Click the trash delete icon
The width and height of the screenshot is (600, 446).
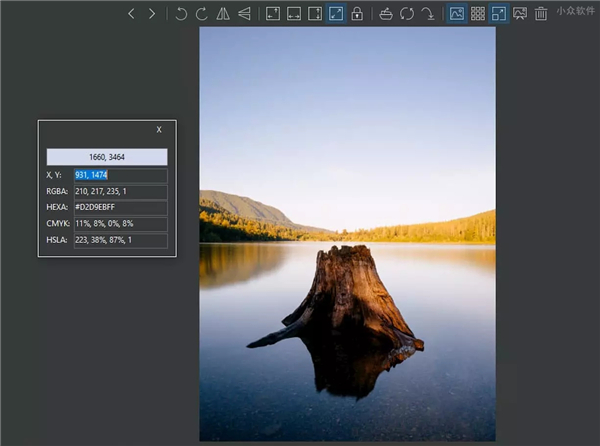coord(541,14)
